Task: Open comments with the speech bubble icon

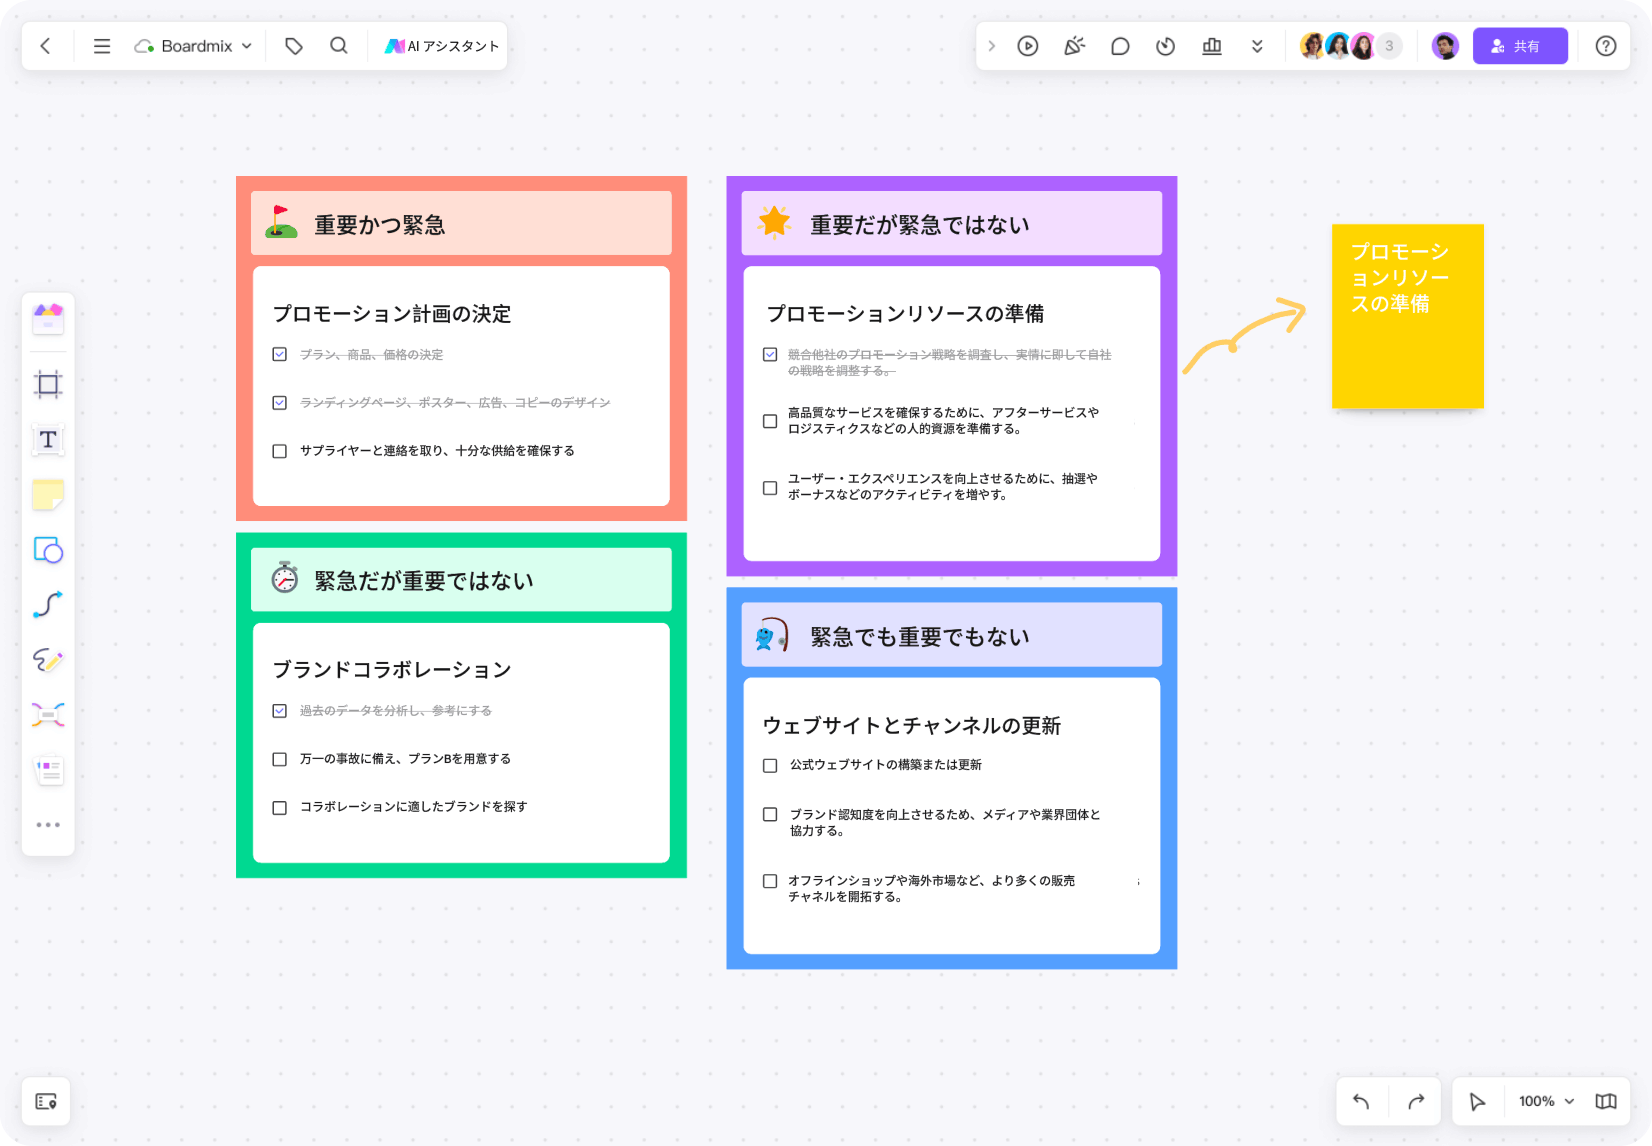Action: 1120,46
